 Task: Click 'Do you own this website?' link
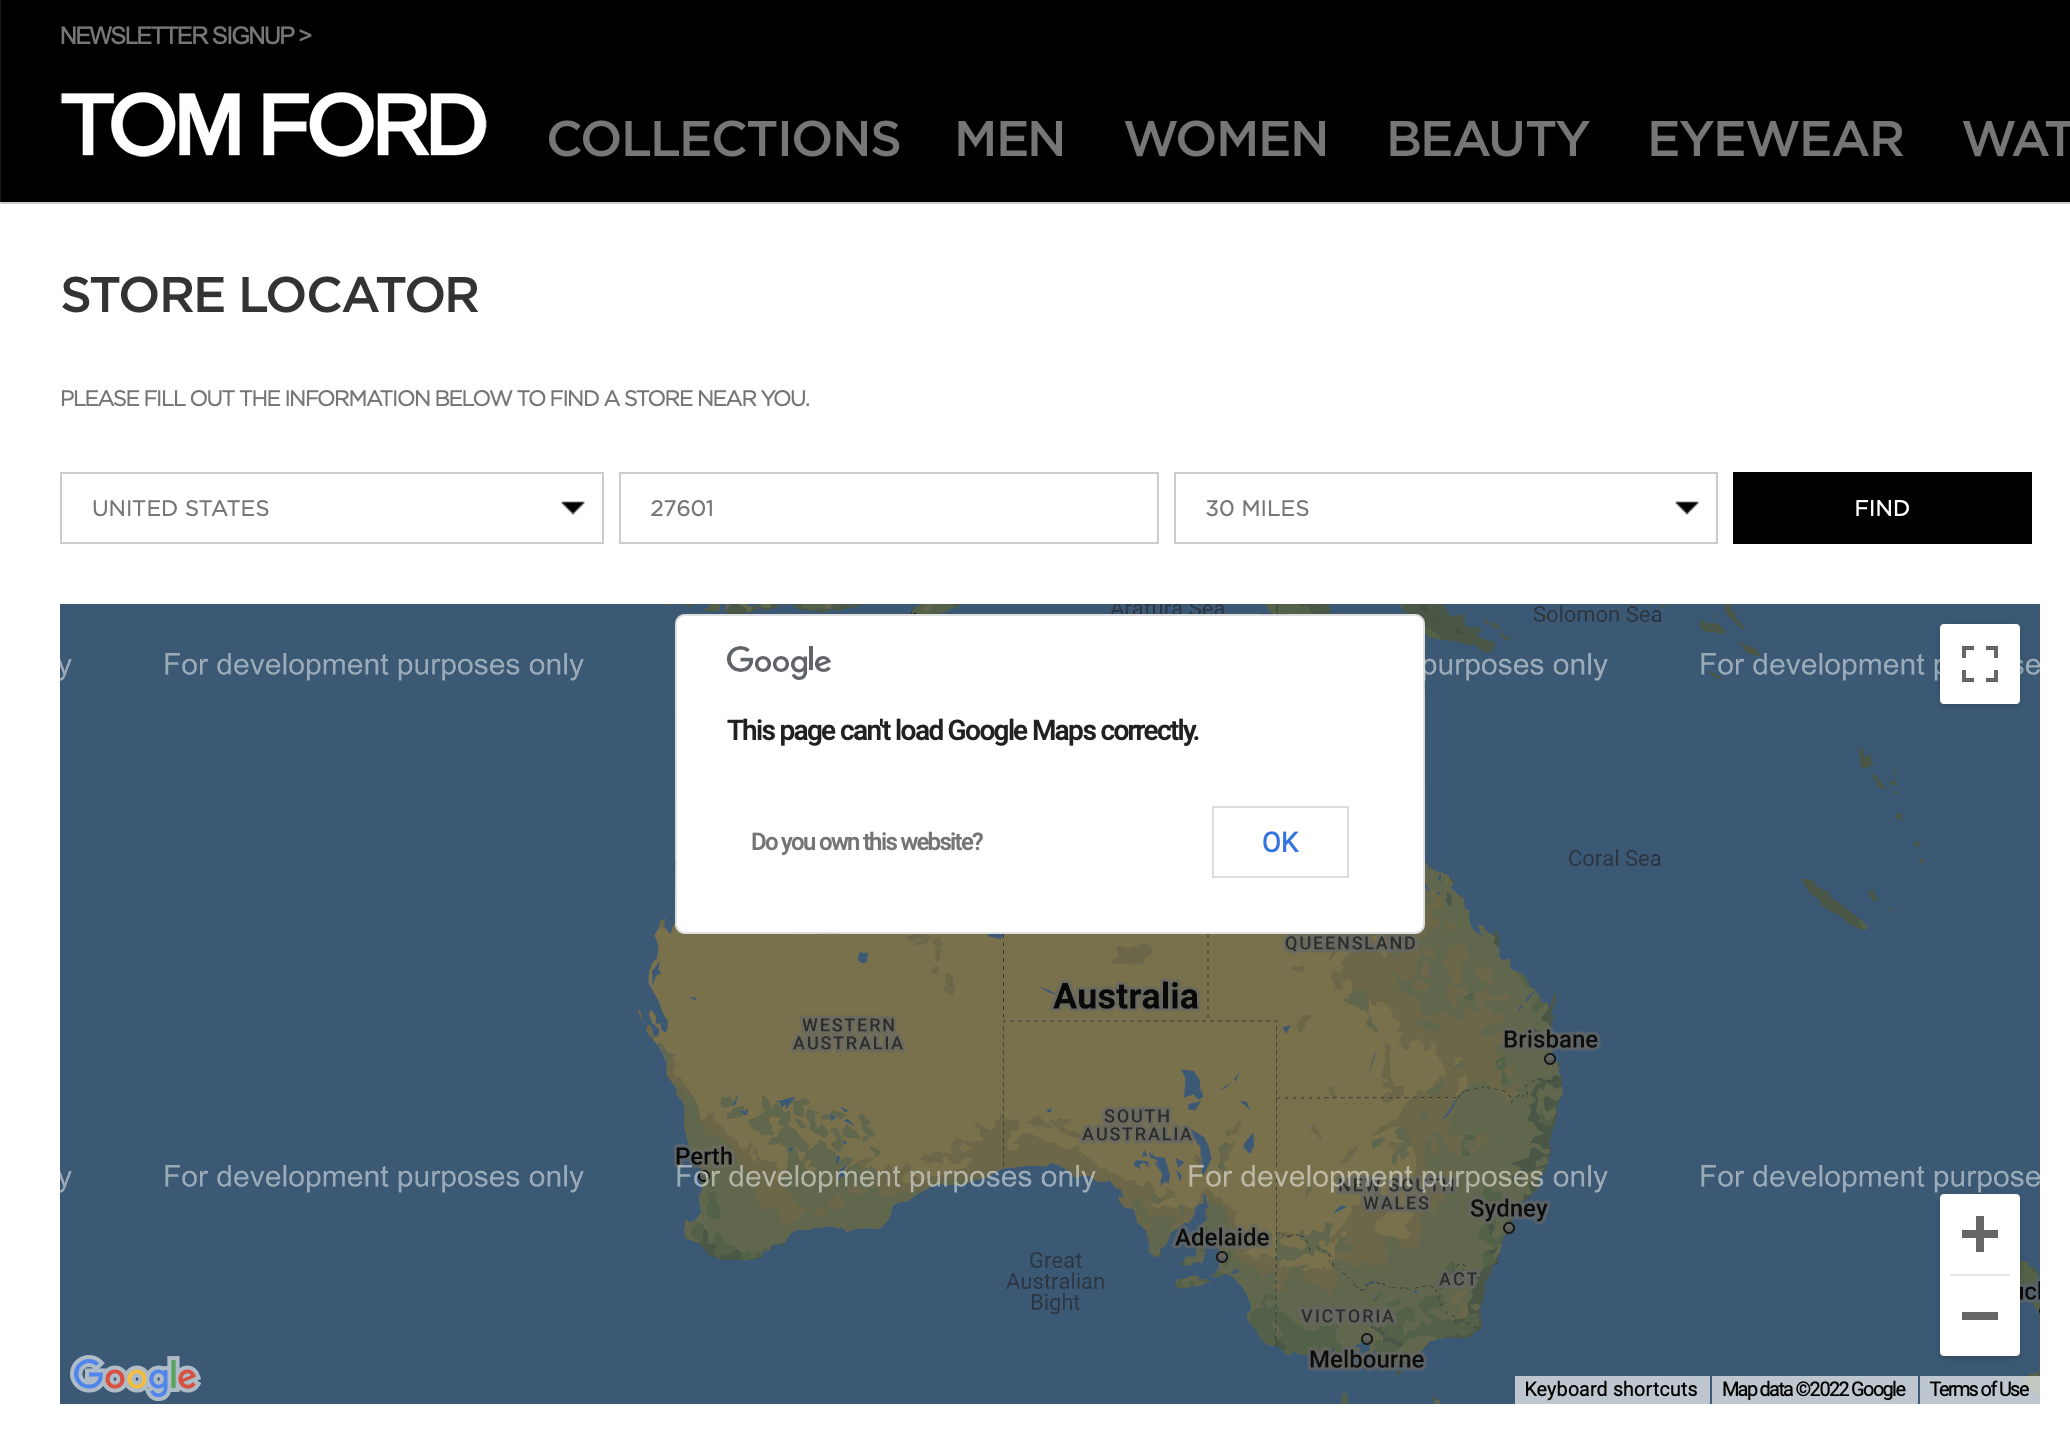click(x=867, y=842)
